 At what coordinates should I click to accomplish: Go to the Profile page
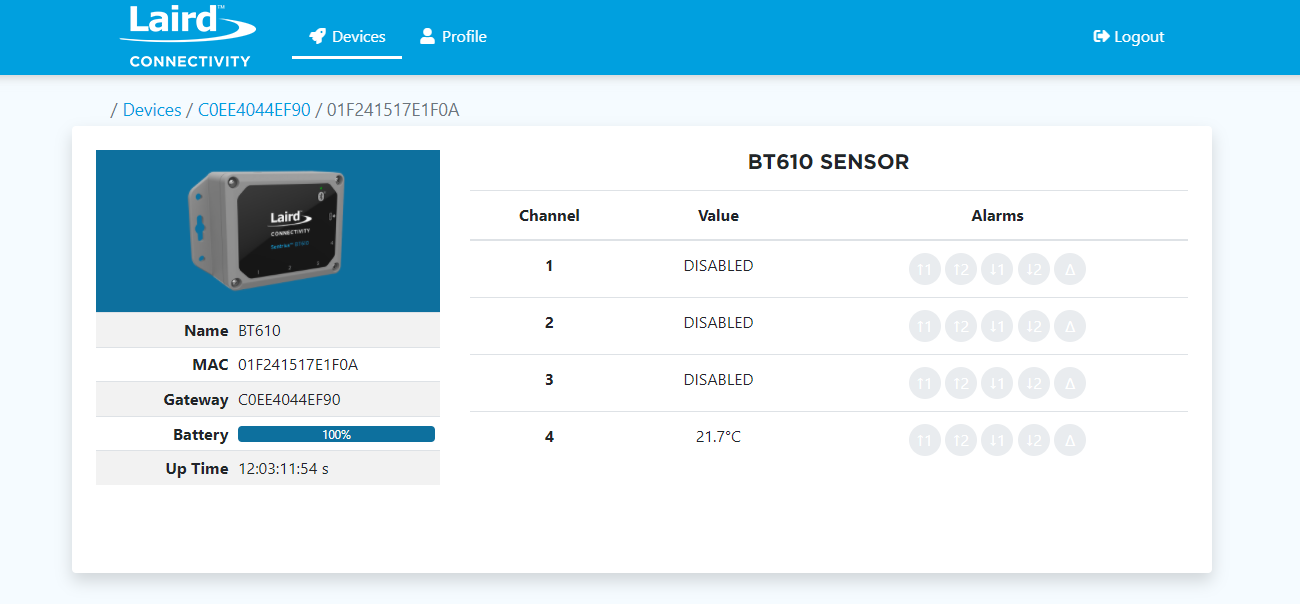click(453, 37)
